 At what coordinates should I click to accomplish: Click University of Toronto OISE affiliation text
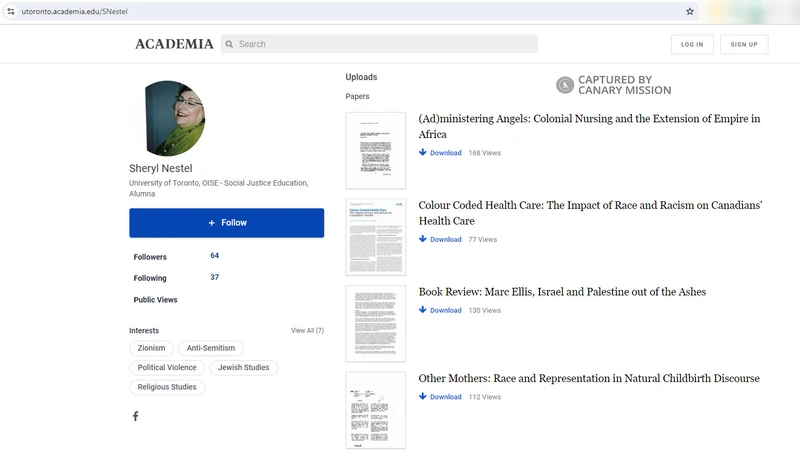click(218, 188)
